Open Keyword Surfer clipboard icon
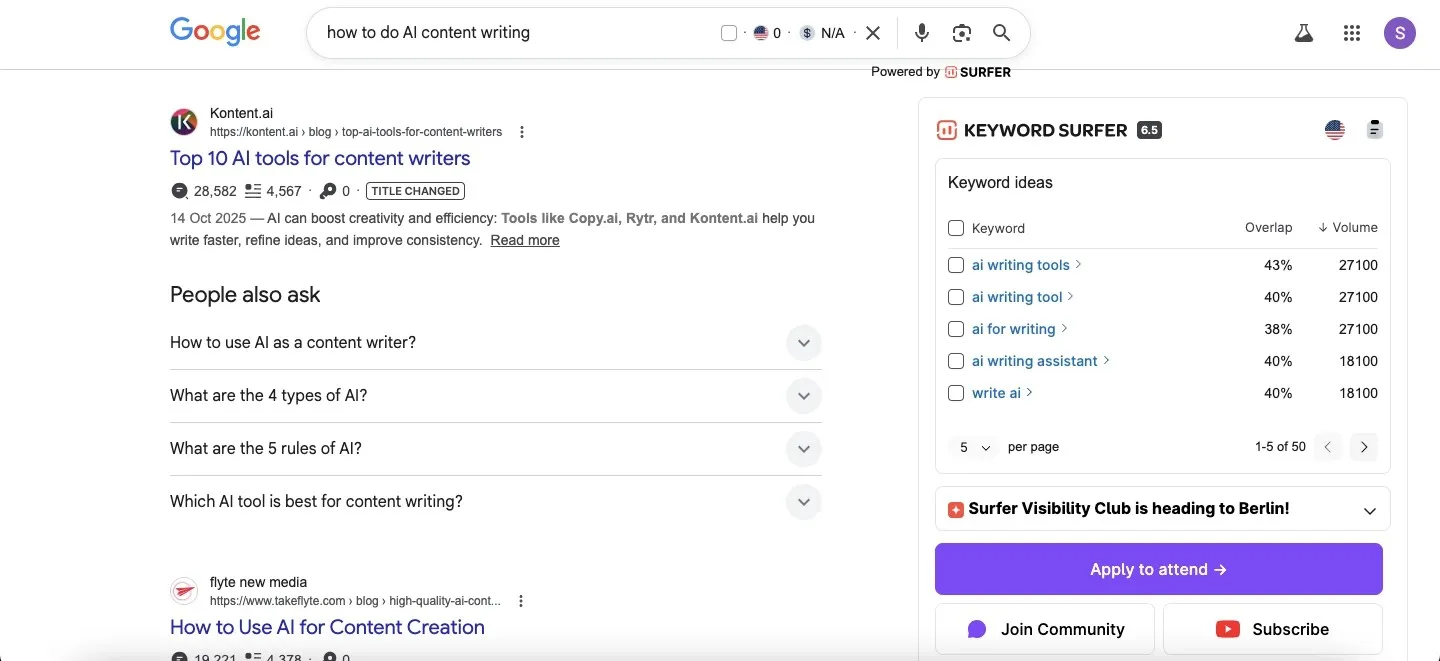The height and width of the screenshot is (661, 1440). click(x=1375, y=130)
